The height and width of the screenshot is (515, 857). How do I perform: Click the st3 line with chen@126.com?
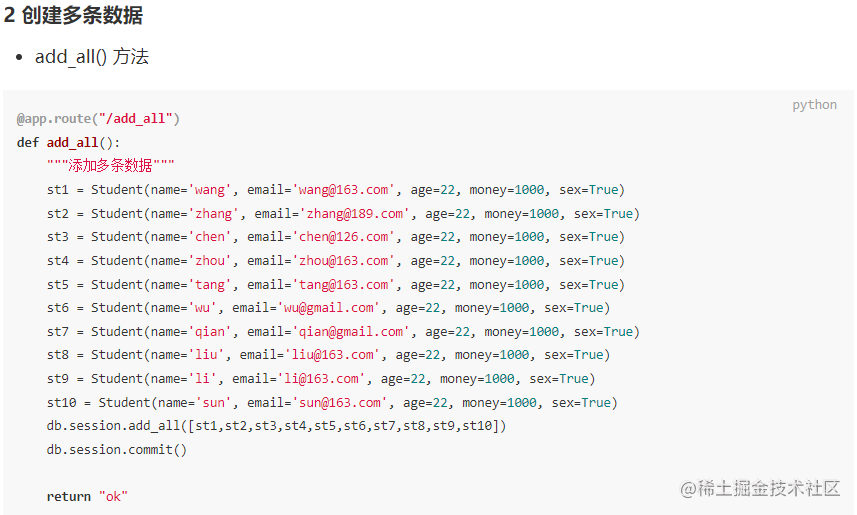click(335, 237)
